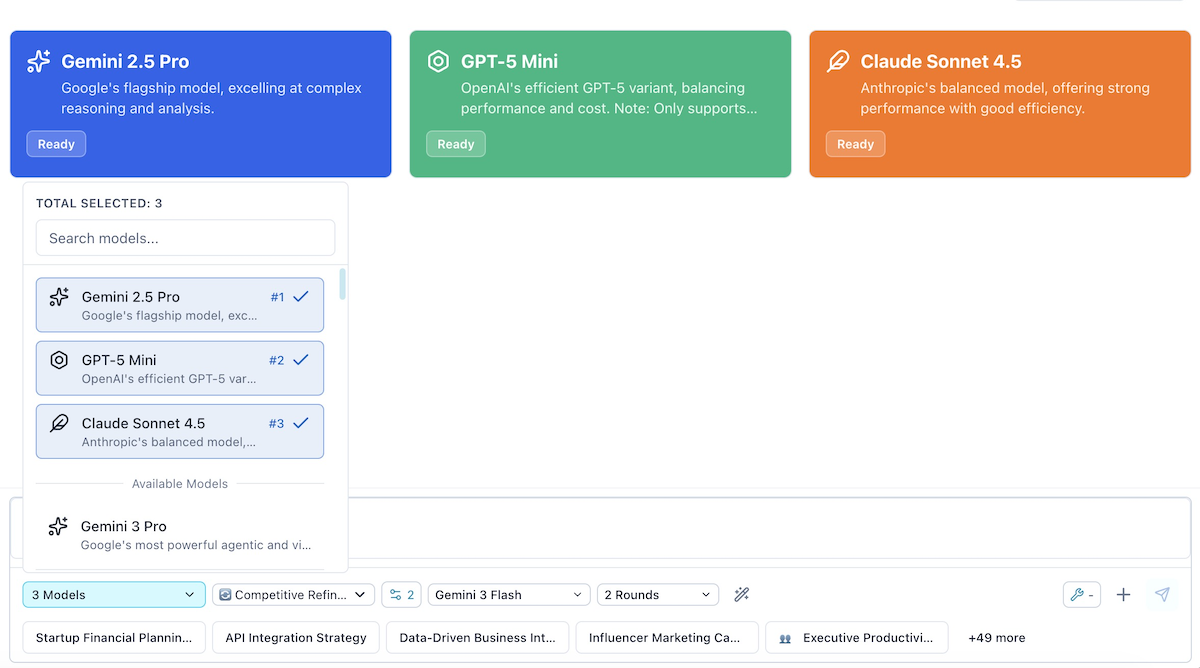Click the sparkle icon on Gemini 2.5 Pro card

(x=39, y=62)
